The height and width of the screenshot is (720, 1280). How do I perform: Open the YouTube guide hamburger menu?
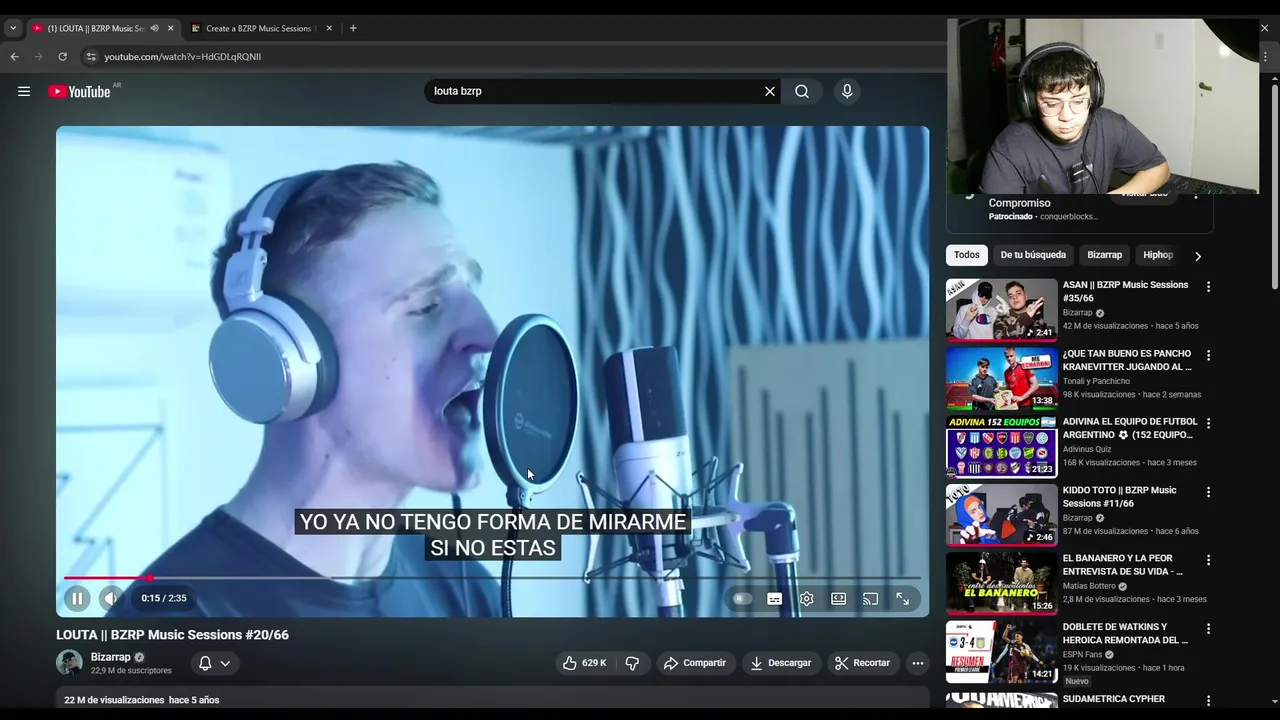click(24, 91)
